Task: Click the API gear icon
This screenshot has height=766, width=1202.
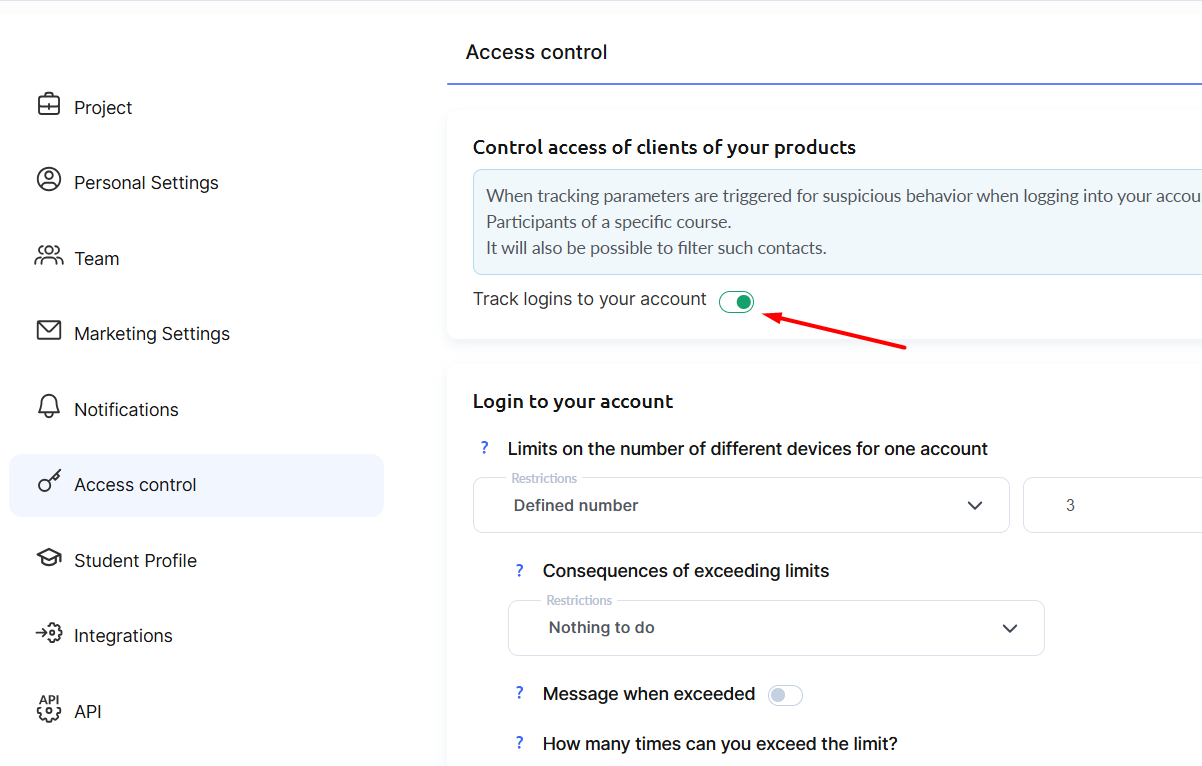Action: (49, 709)
